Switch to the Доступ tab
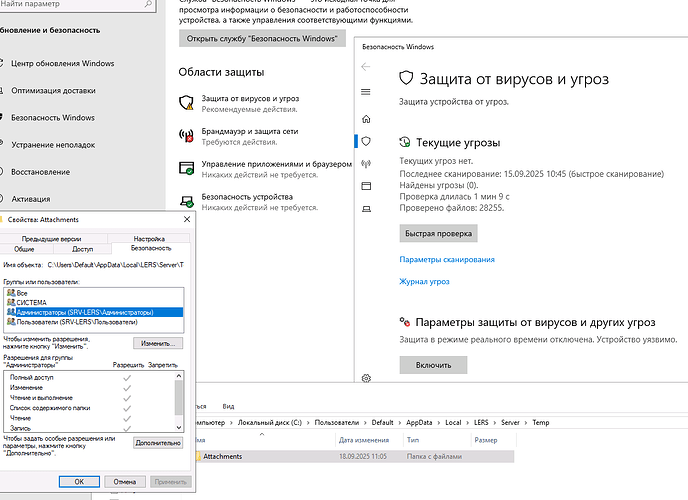 tap(84, 249)
